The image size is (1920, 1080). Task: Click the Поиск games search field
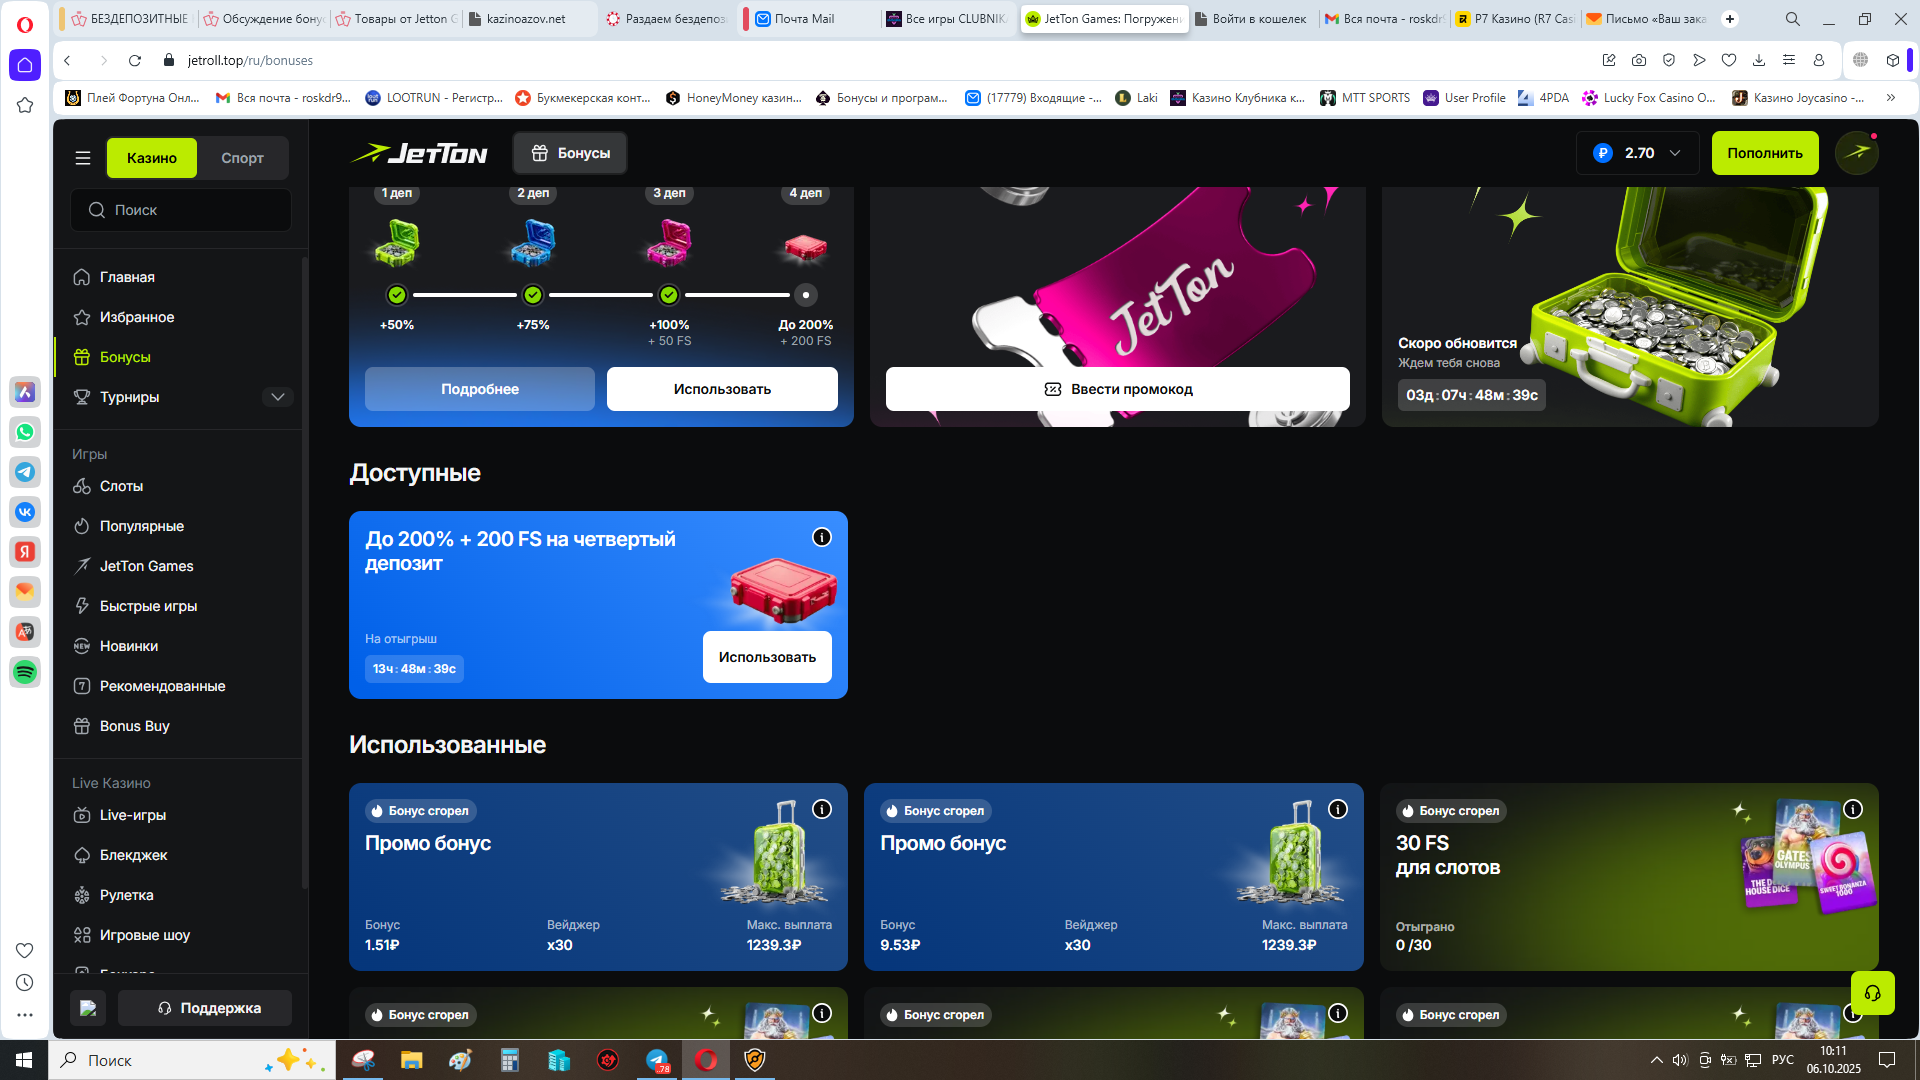pyautogui.click(x=181, y=210)
